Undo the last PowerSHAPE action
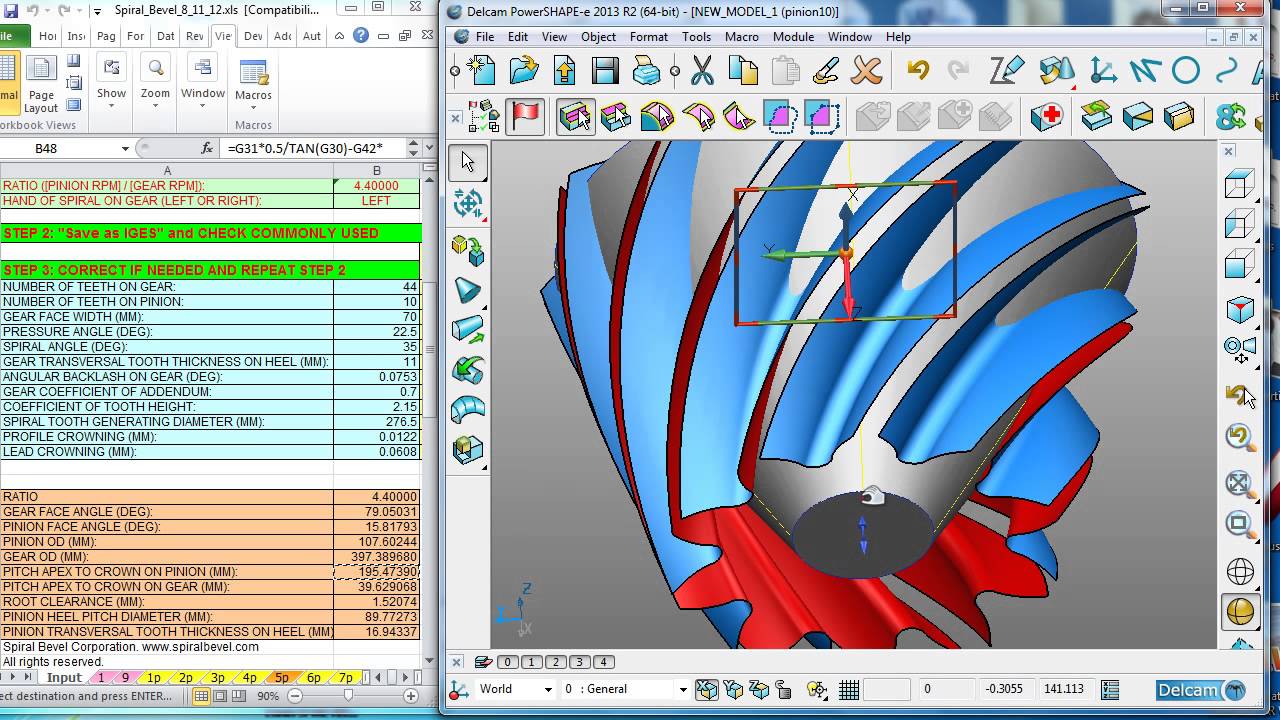 tap(918, 71)
